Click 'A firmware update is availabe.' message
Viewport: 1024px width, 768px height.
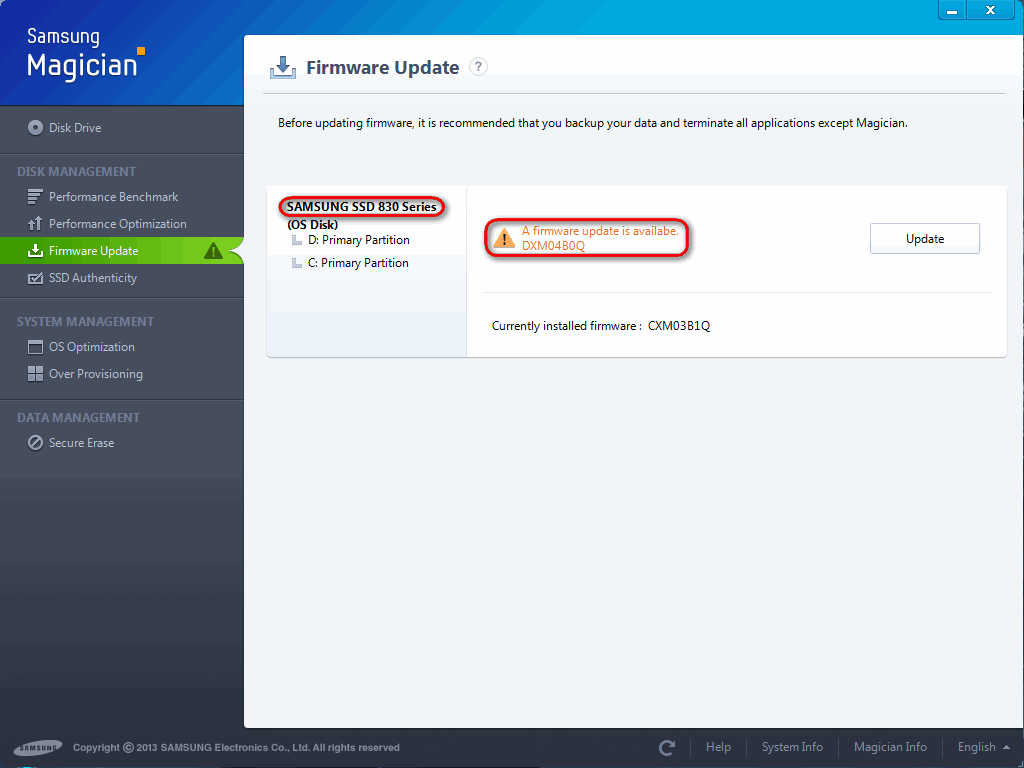(600, 231)
